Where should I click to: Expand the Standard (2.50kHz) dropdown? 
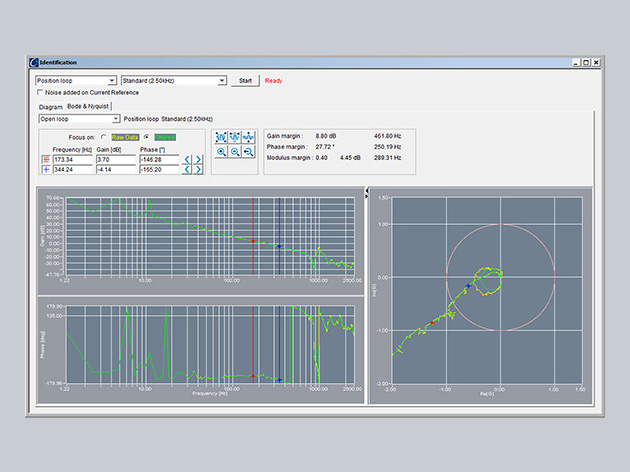coord(174,80)
